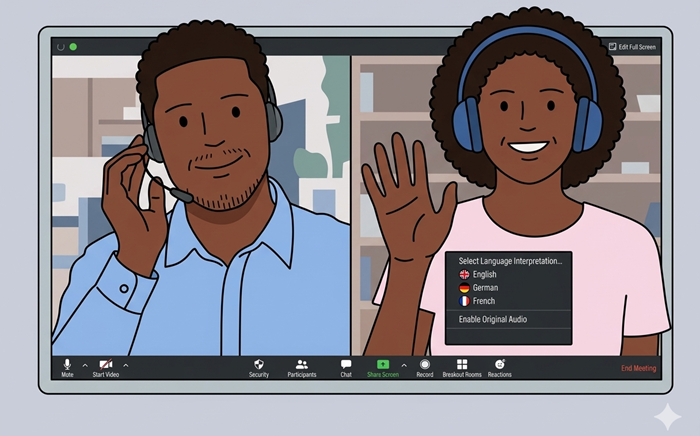Viewport: 700px width, 436px height.
Task: Expand the audio options arrow beside Mute
Action: (85, 365)
